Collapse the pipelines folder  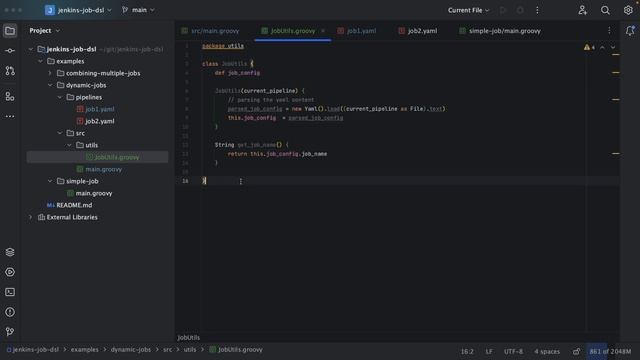(60, 97)
